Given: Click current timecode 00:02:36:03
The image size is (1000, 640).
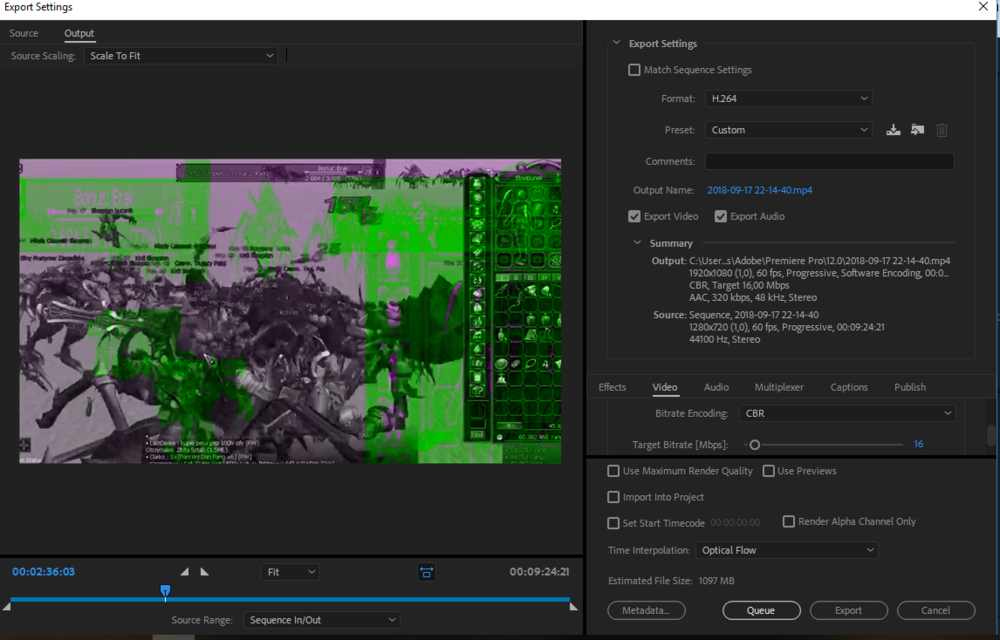Looking at the screenshot, I should pos(43,572).
